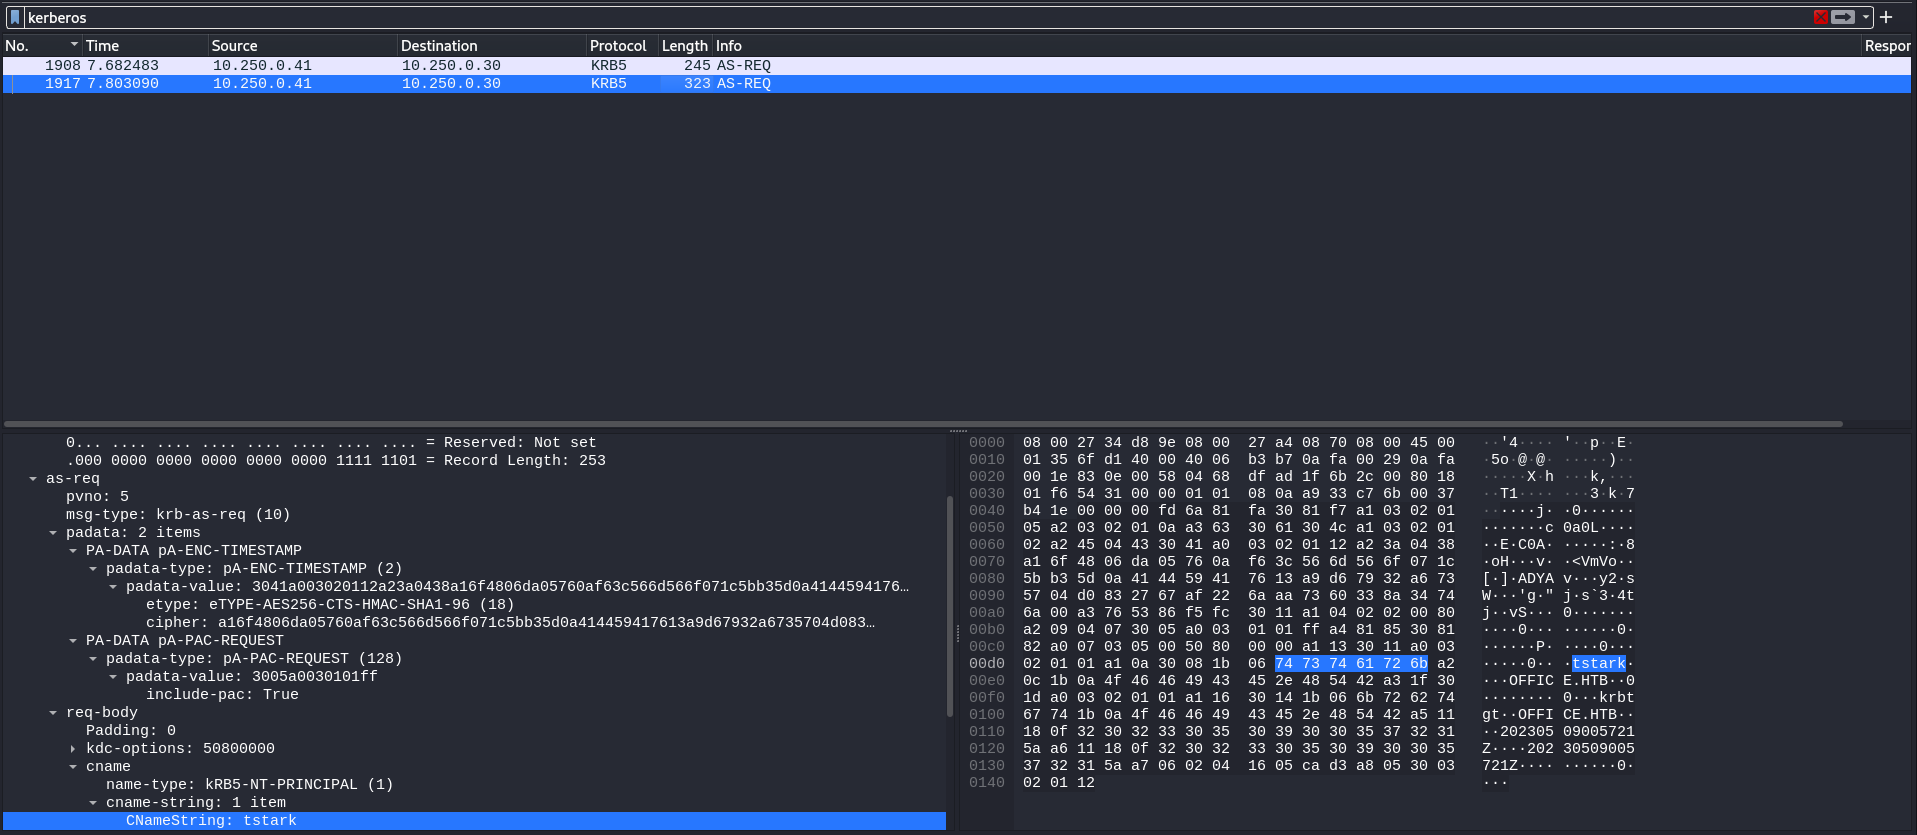Click the packet details vertical scrollbar
The width and height of the screenshot is (1917, 835).
950,606
